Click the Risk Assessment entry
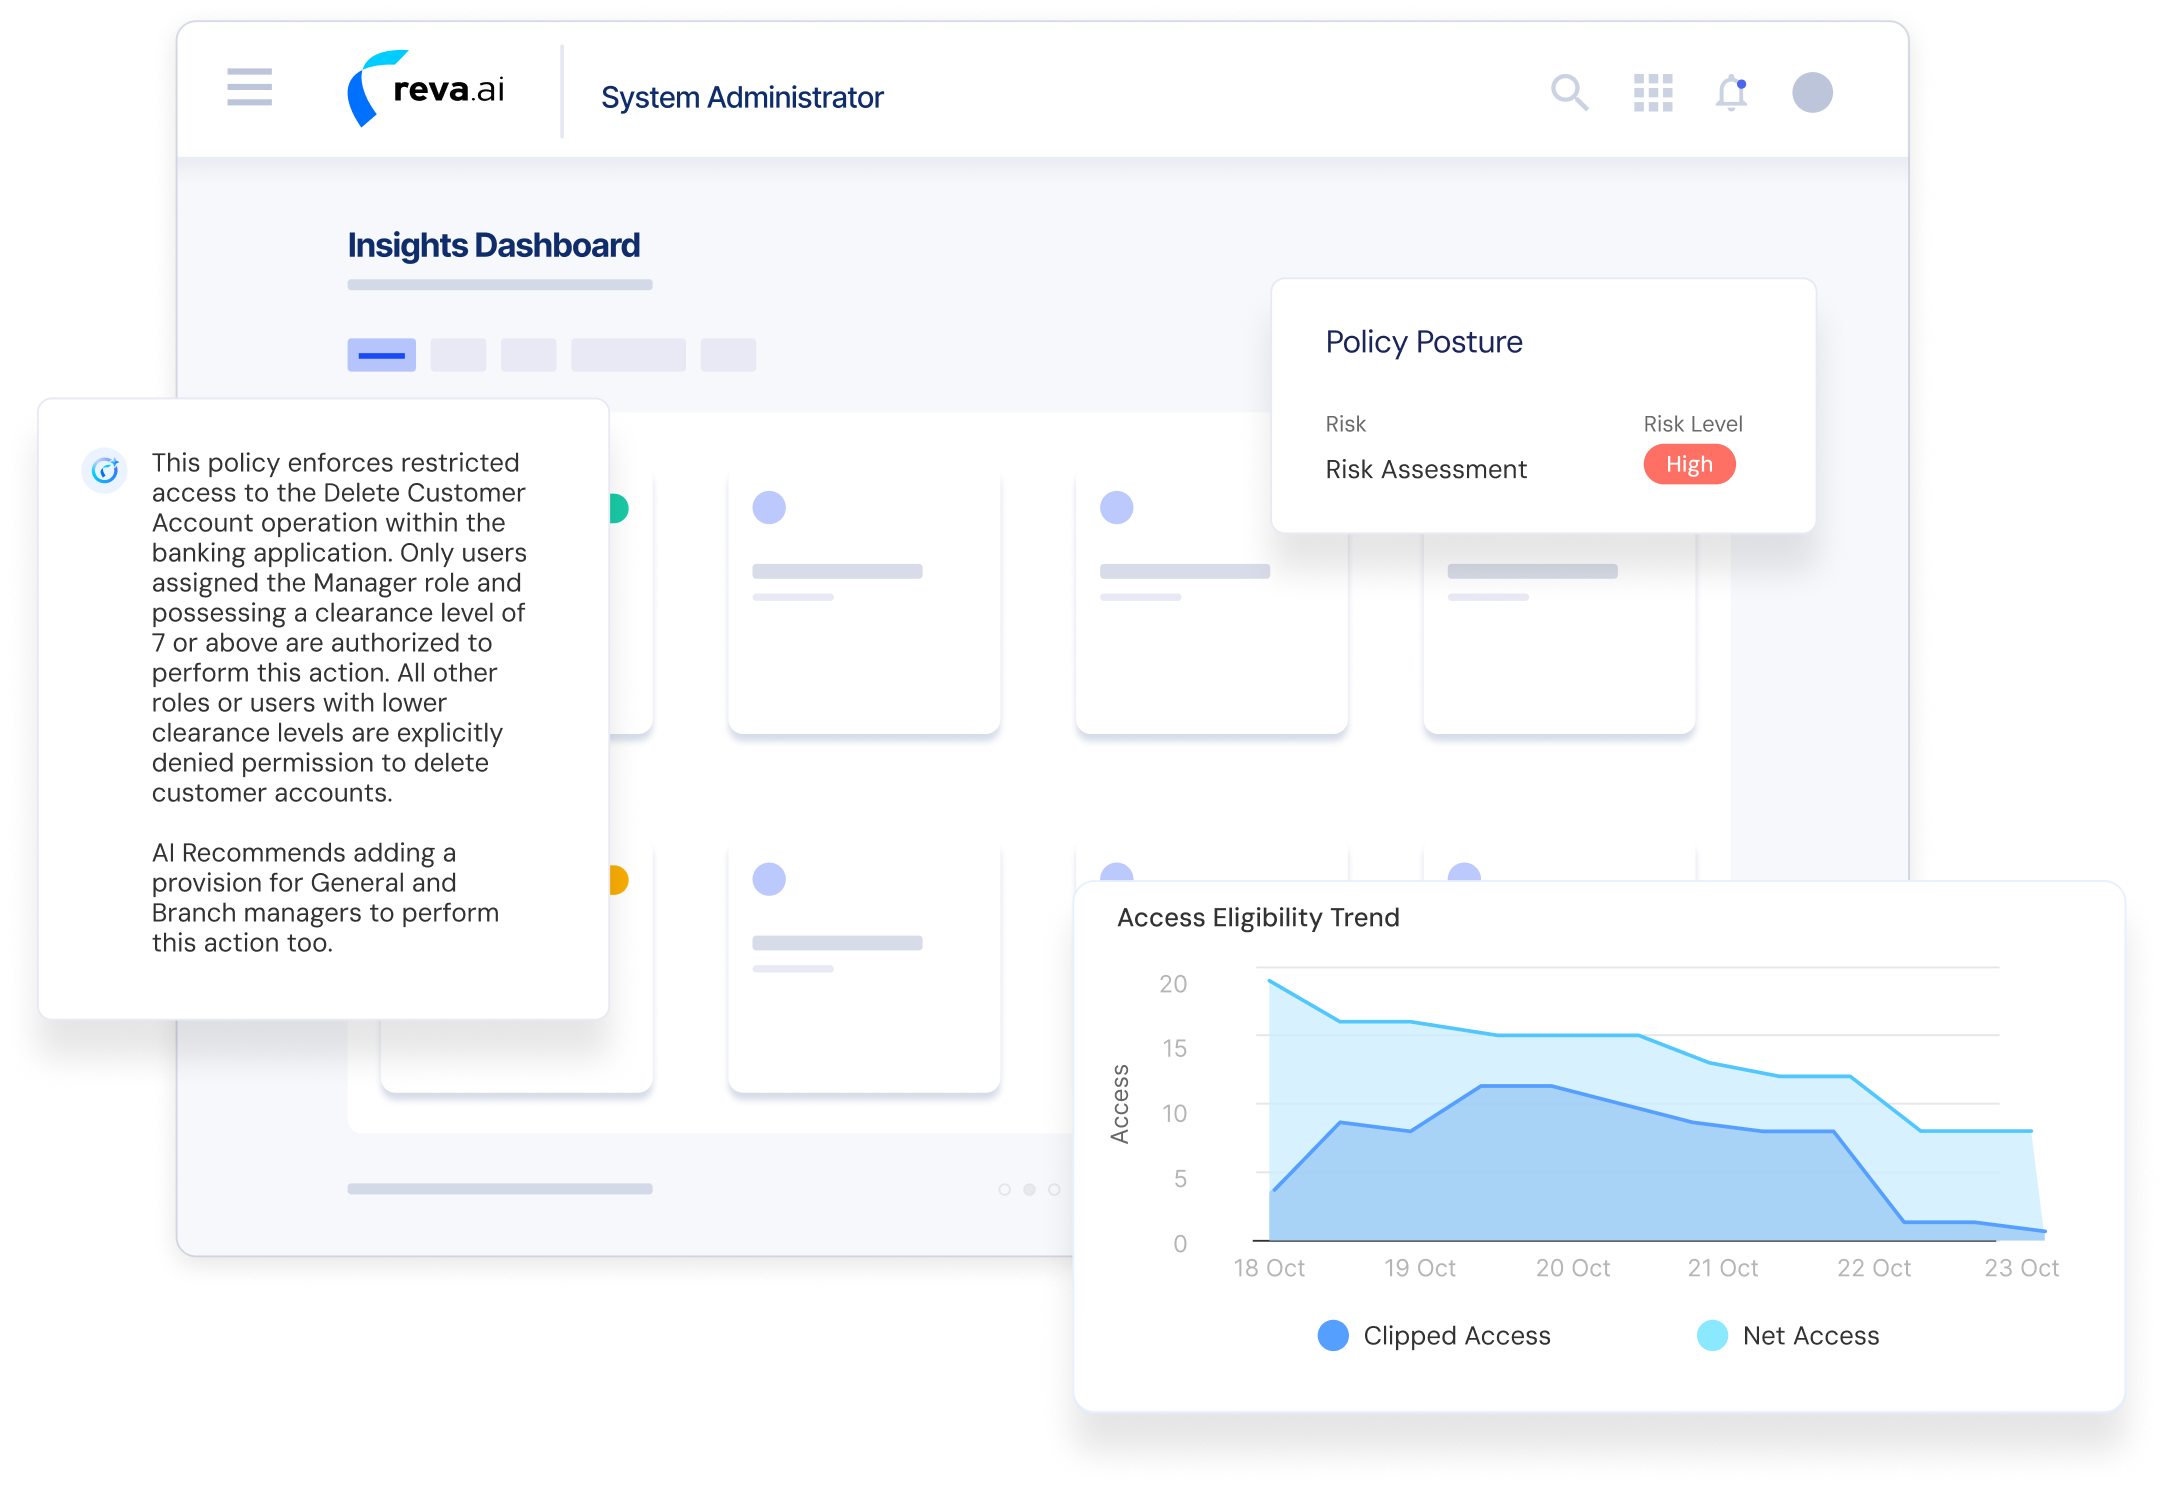 [1425, 470]
